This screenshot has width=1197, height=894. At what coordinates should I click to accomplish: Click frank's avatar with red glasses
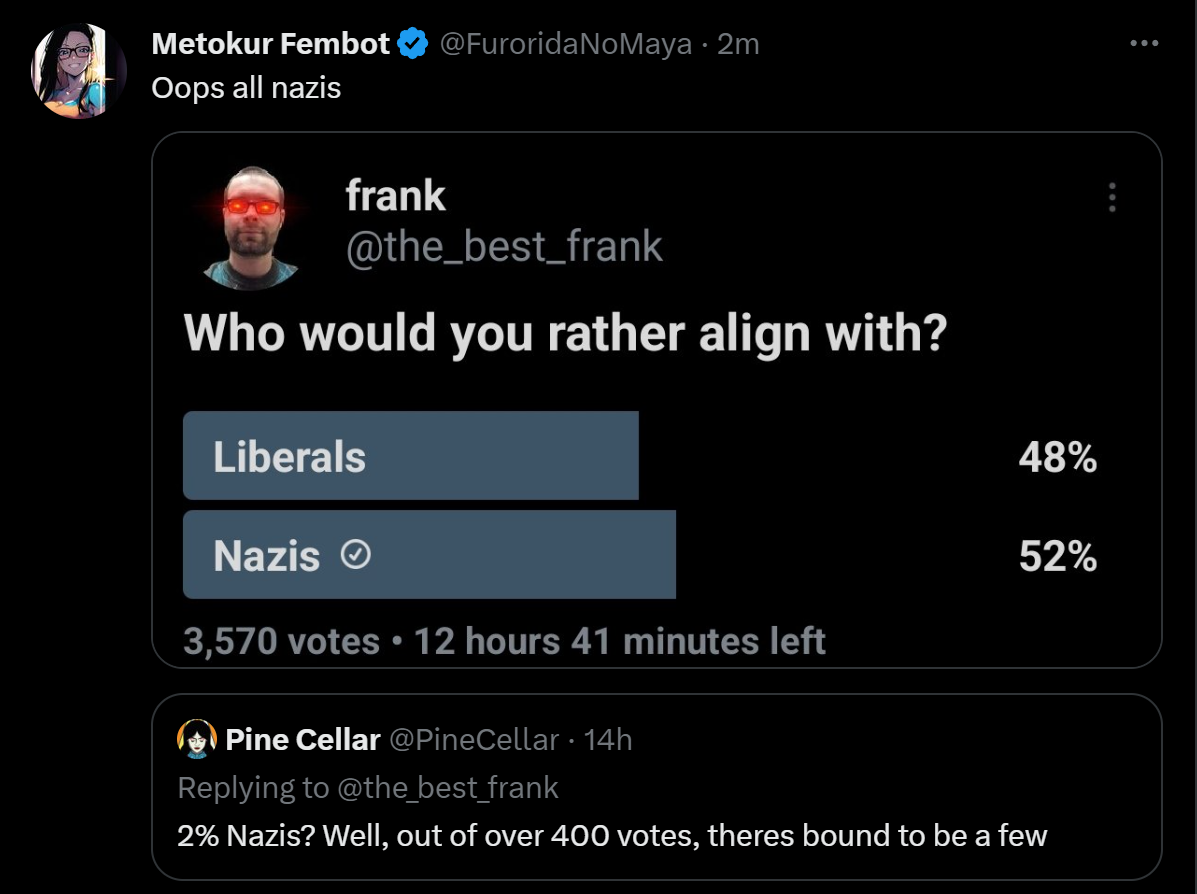[x=252, y=227]
